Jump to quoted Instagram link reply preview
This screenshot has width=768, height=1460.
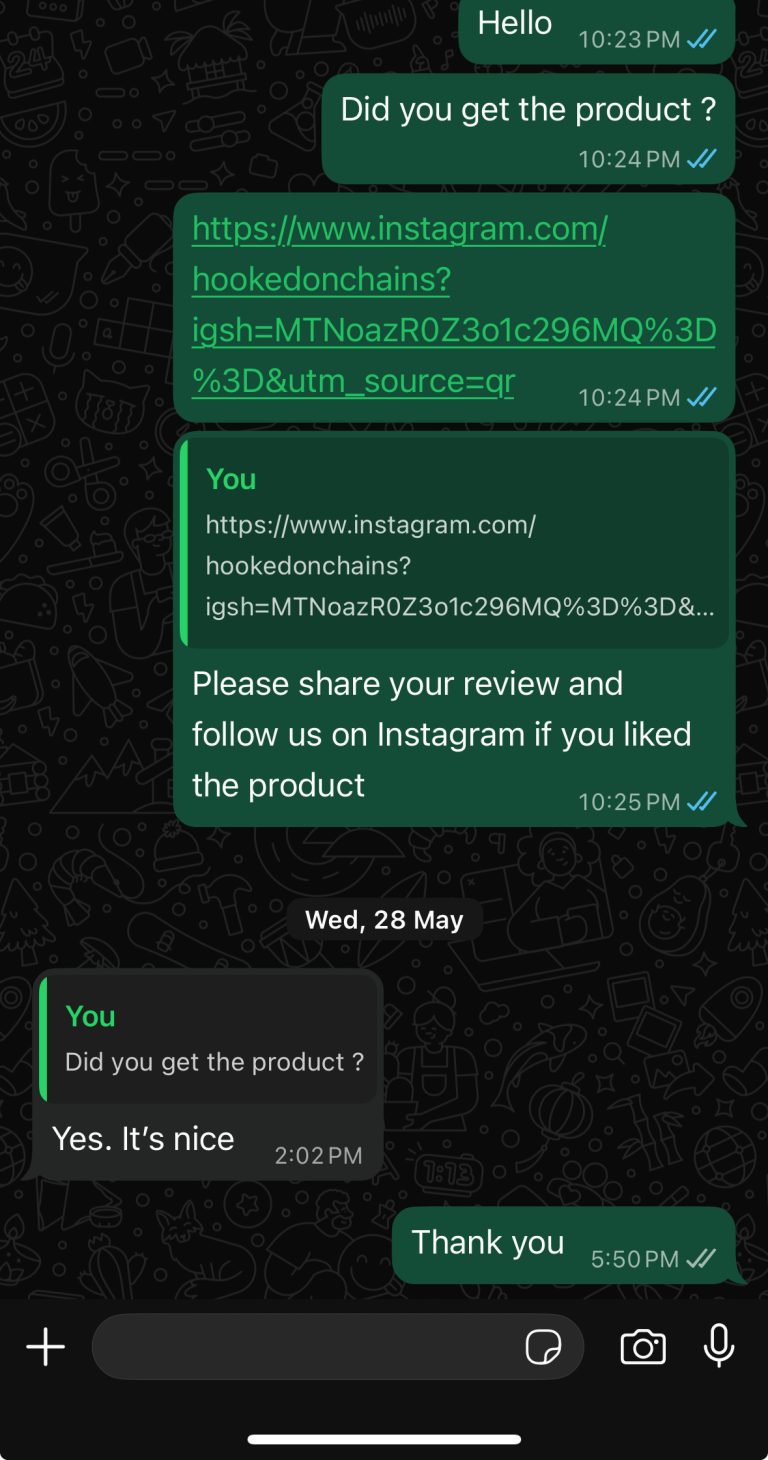[x=454, y=543]
